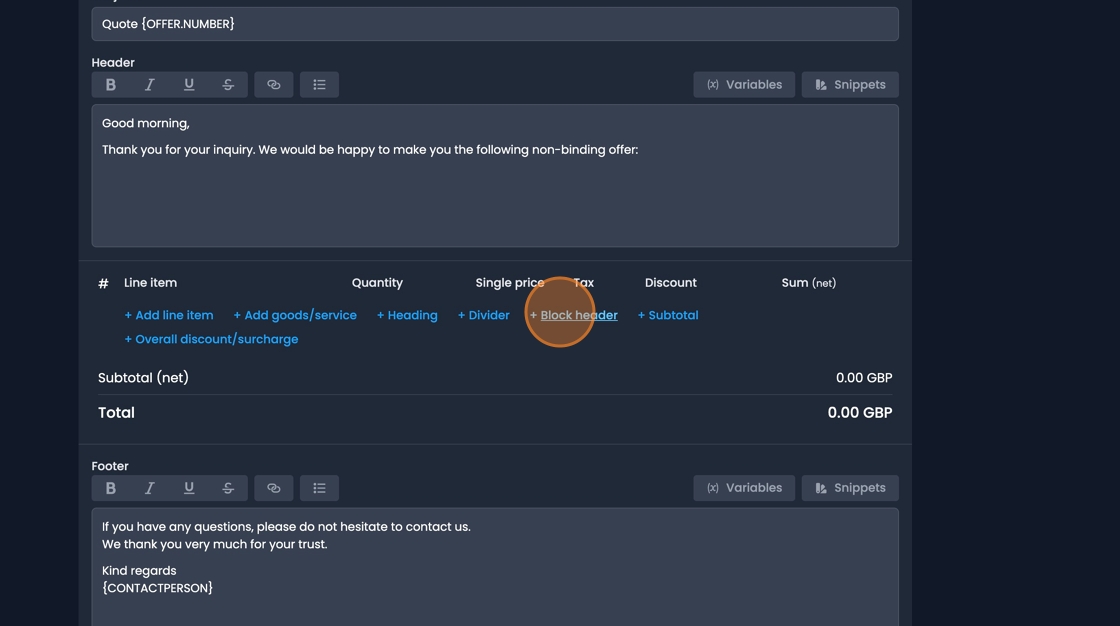Apply italic formatting in the Header editor
This screenshot has height=626, width=1120.
point(149,84)
